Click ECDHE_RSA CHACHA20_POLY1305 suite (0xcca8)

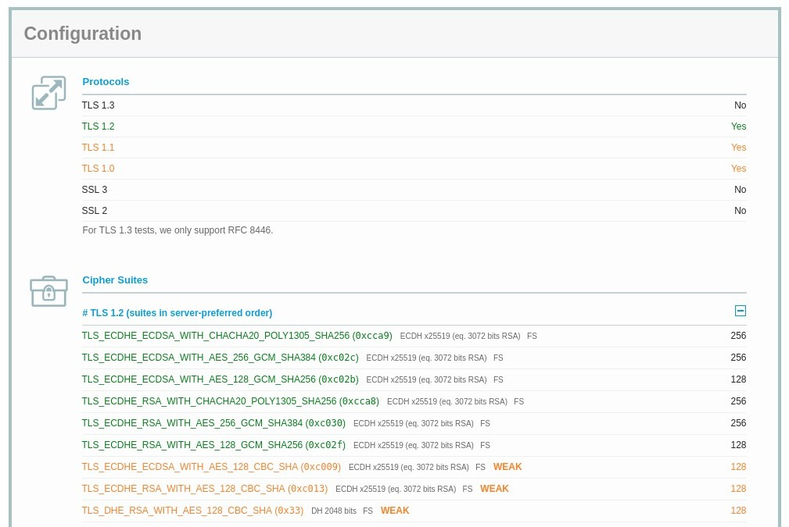(x=230, y=401)
